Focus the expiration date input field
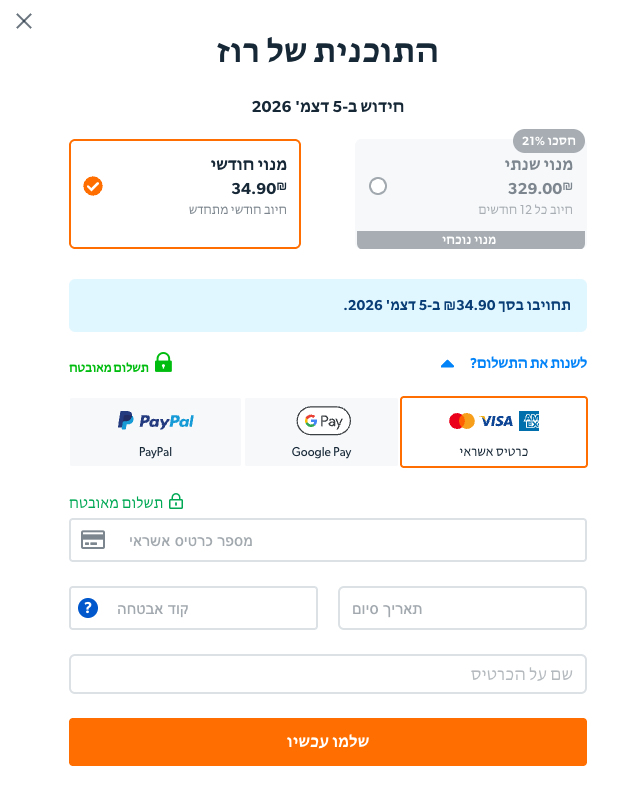This screenshot has height=786, width=634. point(462,608)
